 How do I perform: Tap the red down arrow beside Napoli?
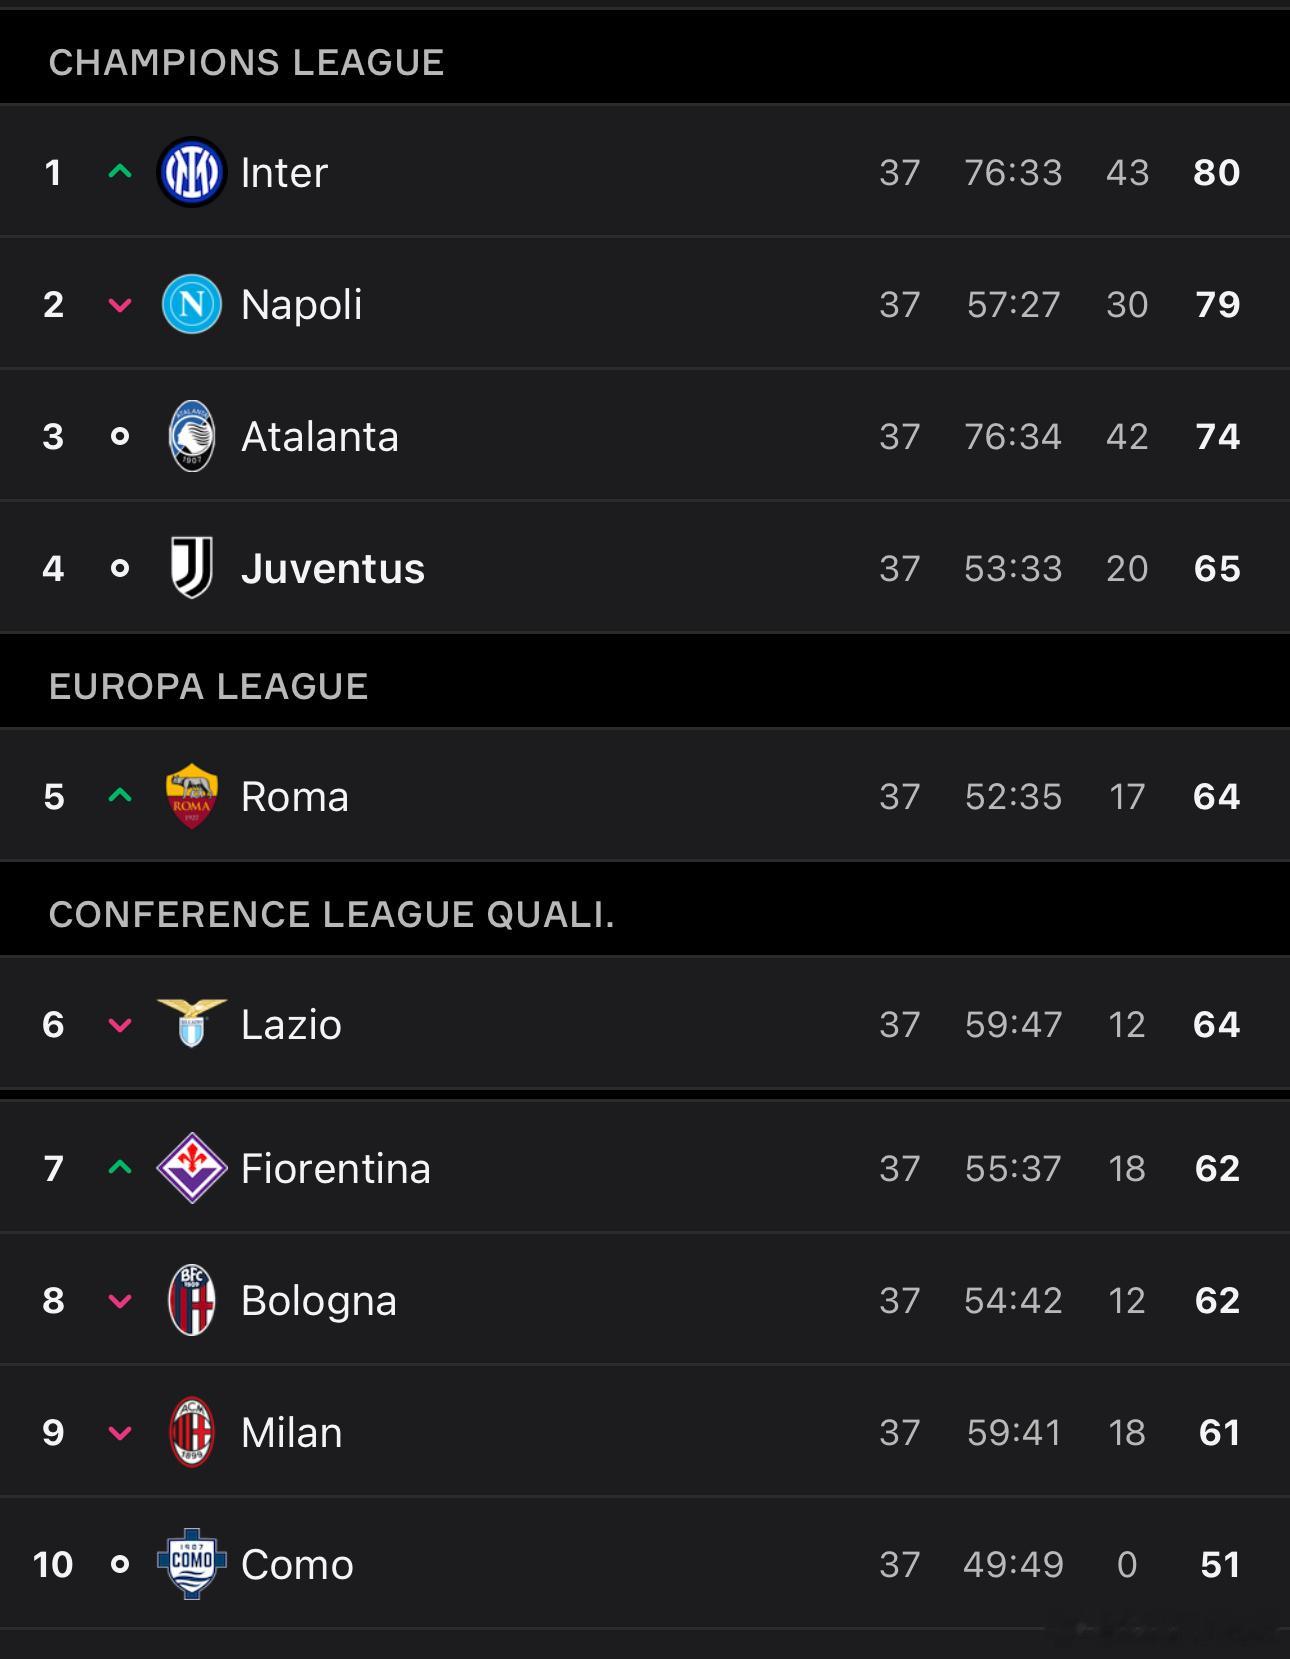[120, 305]
